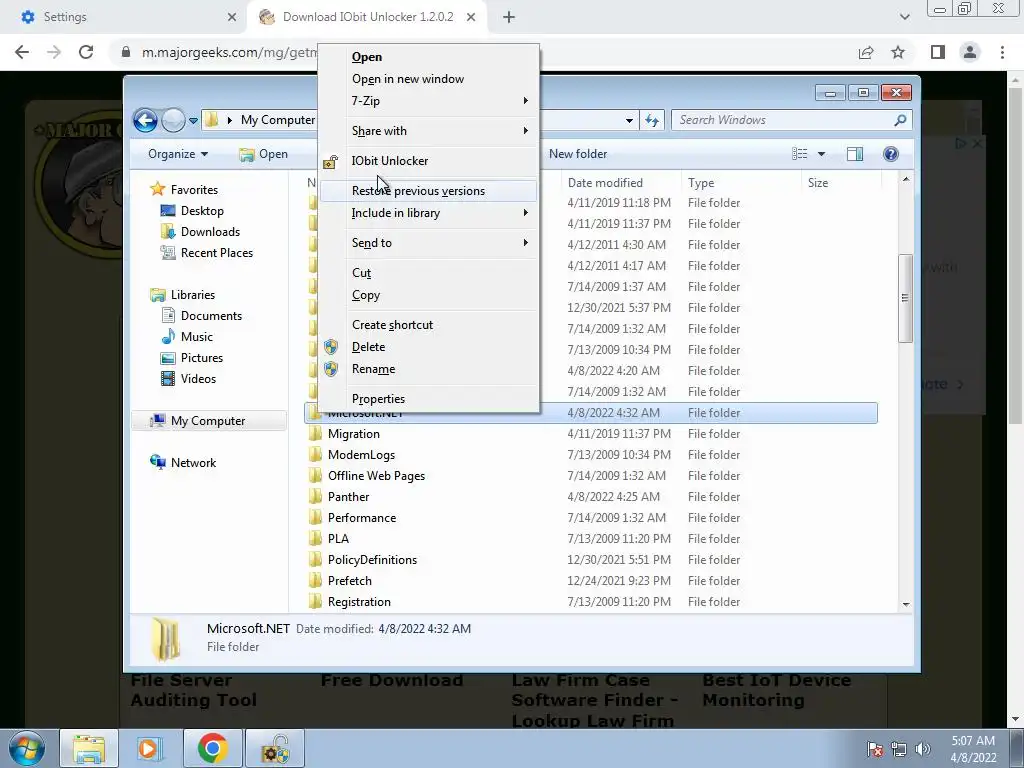Expand the 7-Zip submenu

[x=428, y=101]
